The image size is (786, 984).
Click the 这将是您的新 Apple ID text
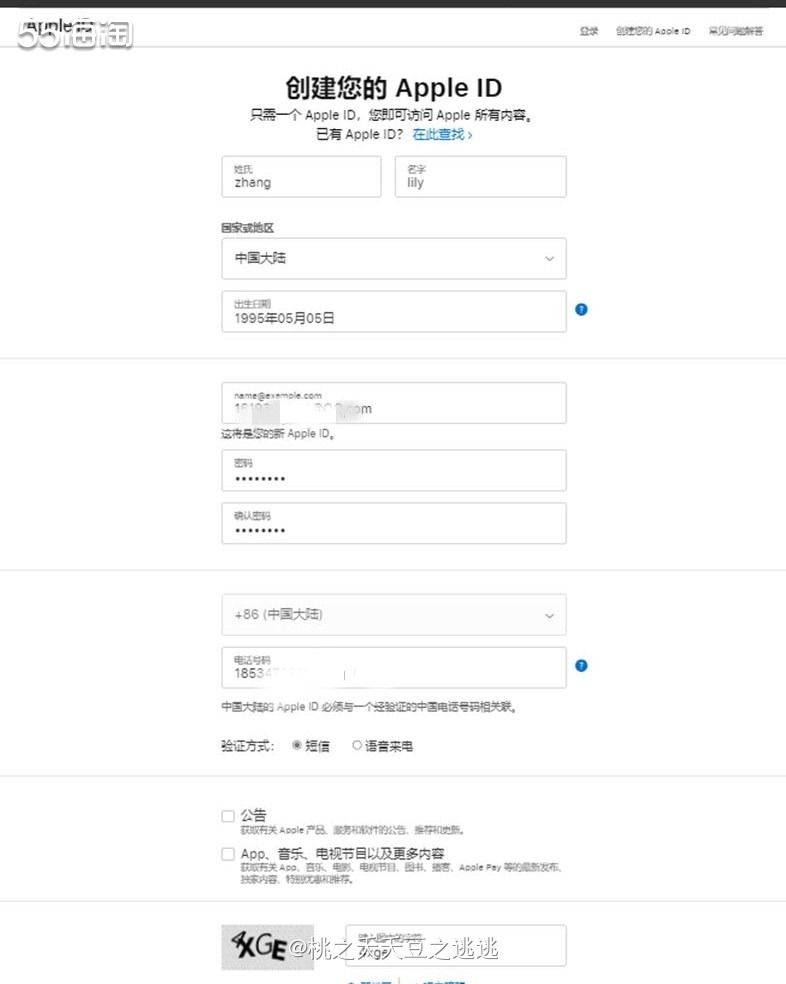coord(277,434)
